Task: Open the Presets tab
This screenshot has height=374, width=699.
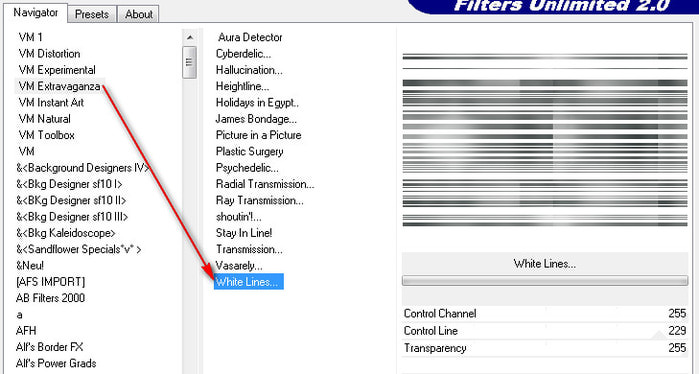Action: (x=92, y=14)
